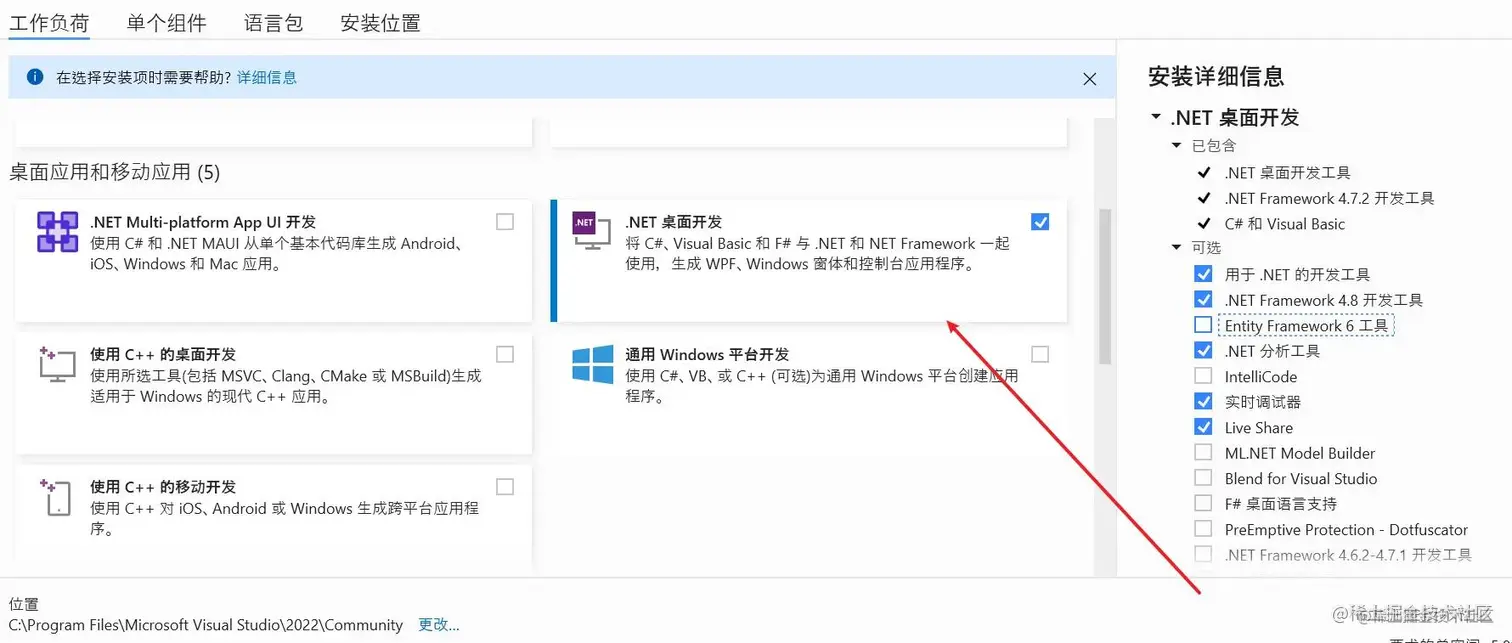Enable the Entity Framework 6 工具 checkbox
Viewport: 1512px width, 643px height.
point(1204,325)
